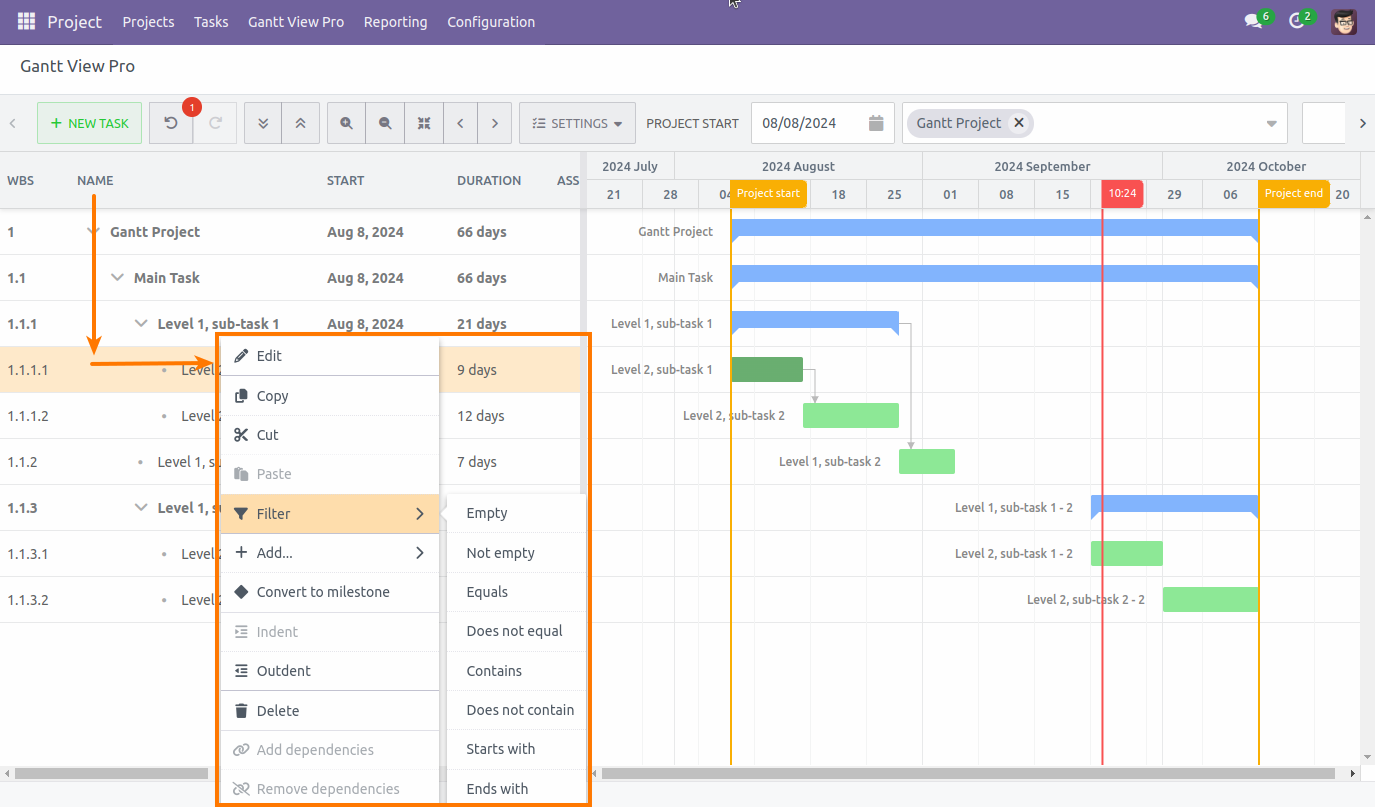This screenshot has height=807, width=1375.
Task: Open the Reporting menu
Action: (395, 21)
